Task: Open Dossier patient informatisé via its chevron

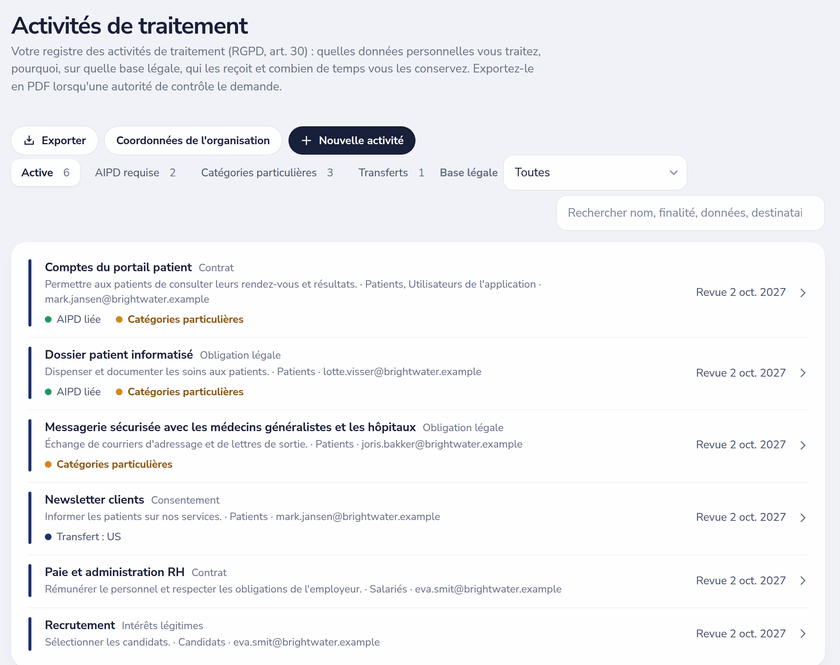Action: click(x=802, y=373)
